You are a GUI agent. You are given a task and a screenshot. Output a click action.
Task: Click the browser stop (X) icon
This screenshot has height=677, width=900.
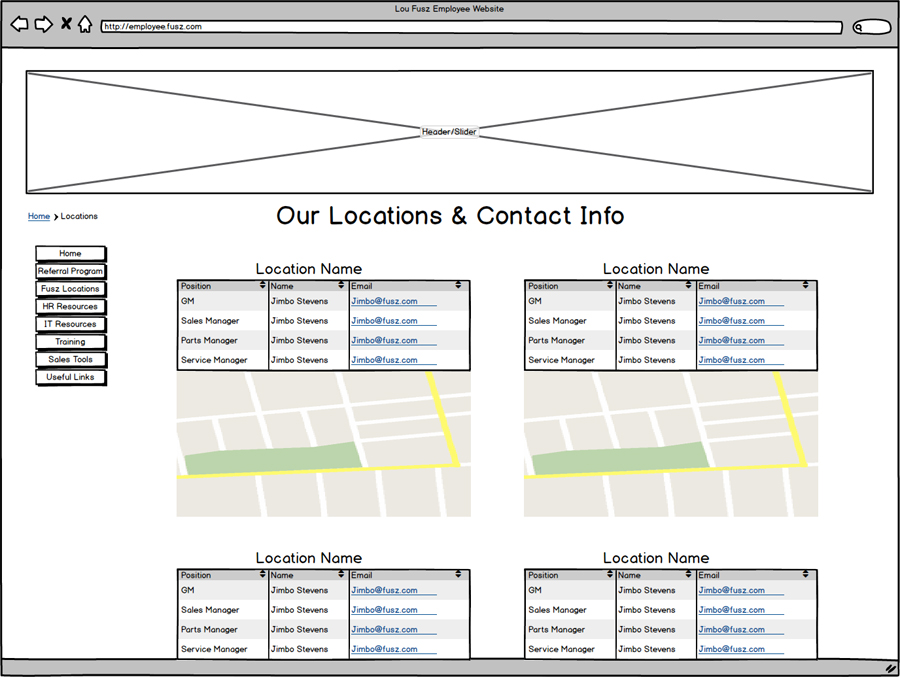point(67,24)
